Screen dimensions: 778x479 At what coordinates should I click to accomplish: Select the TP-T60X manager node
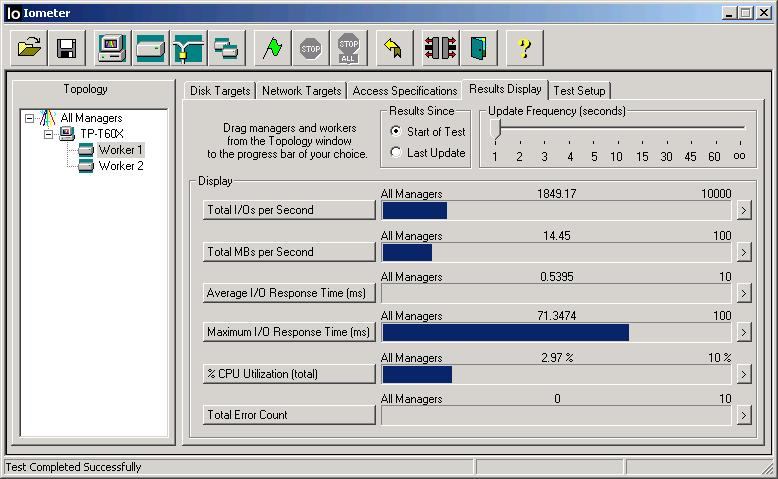(x=102, y=134)
